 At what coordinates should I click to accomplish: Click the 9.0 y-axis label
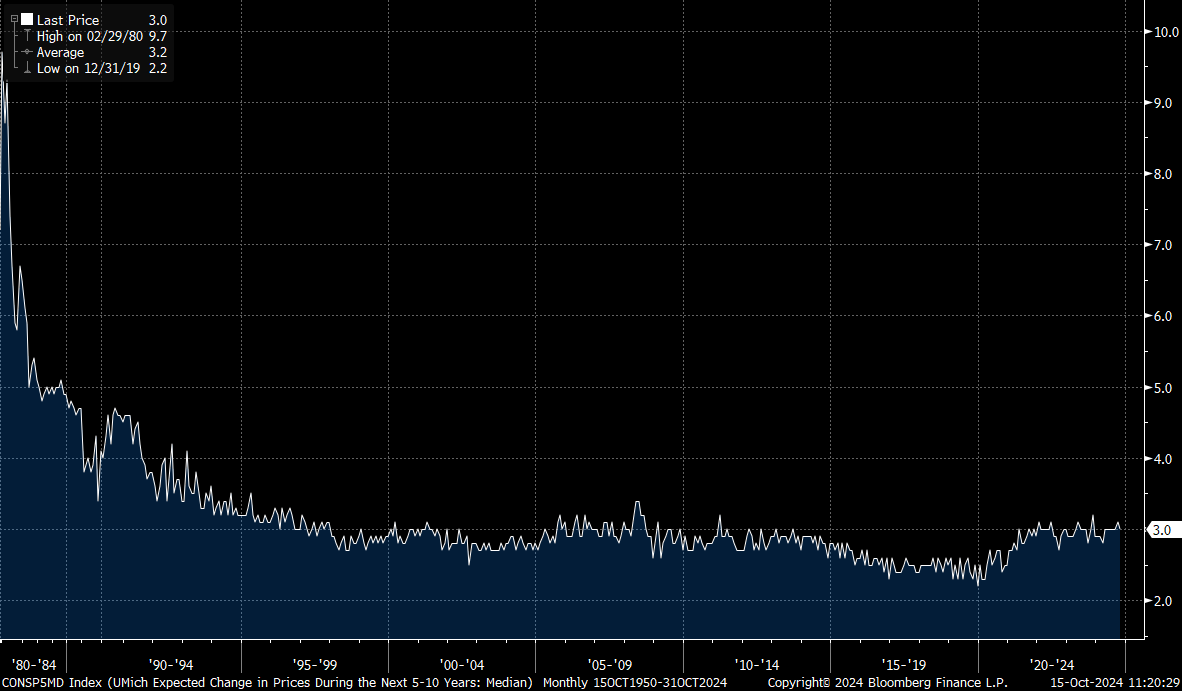(1162, 103)
